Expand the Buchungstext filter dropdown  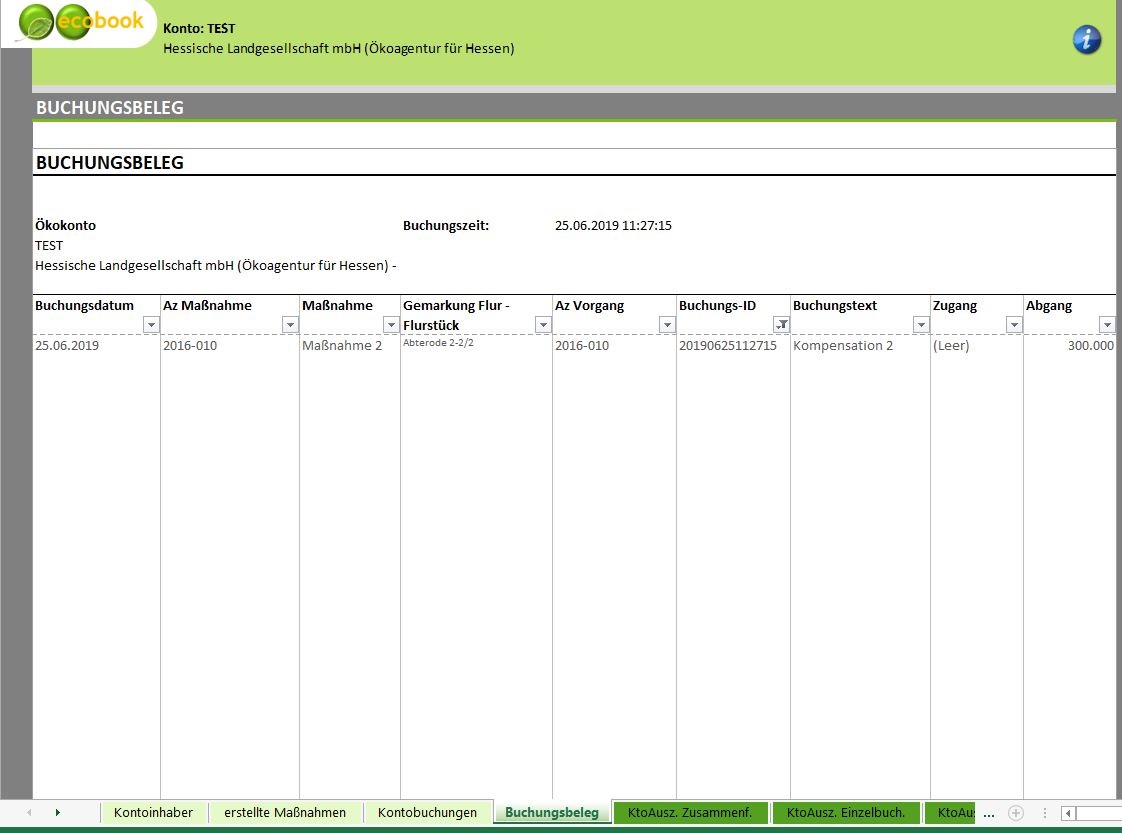tap(921, 325)
